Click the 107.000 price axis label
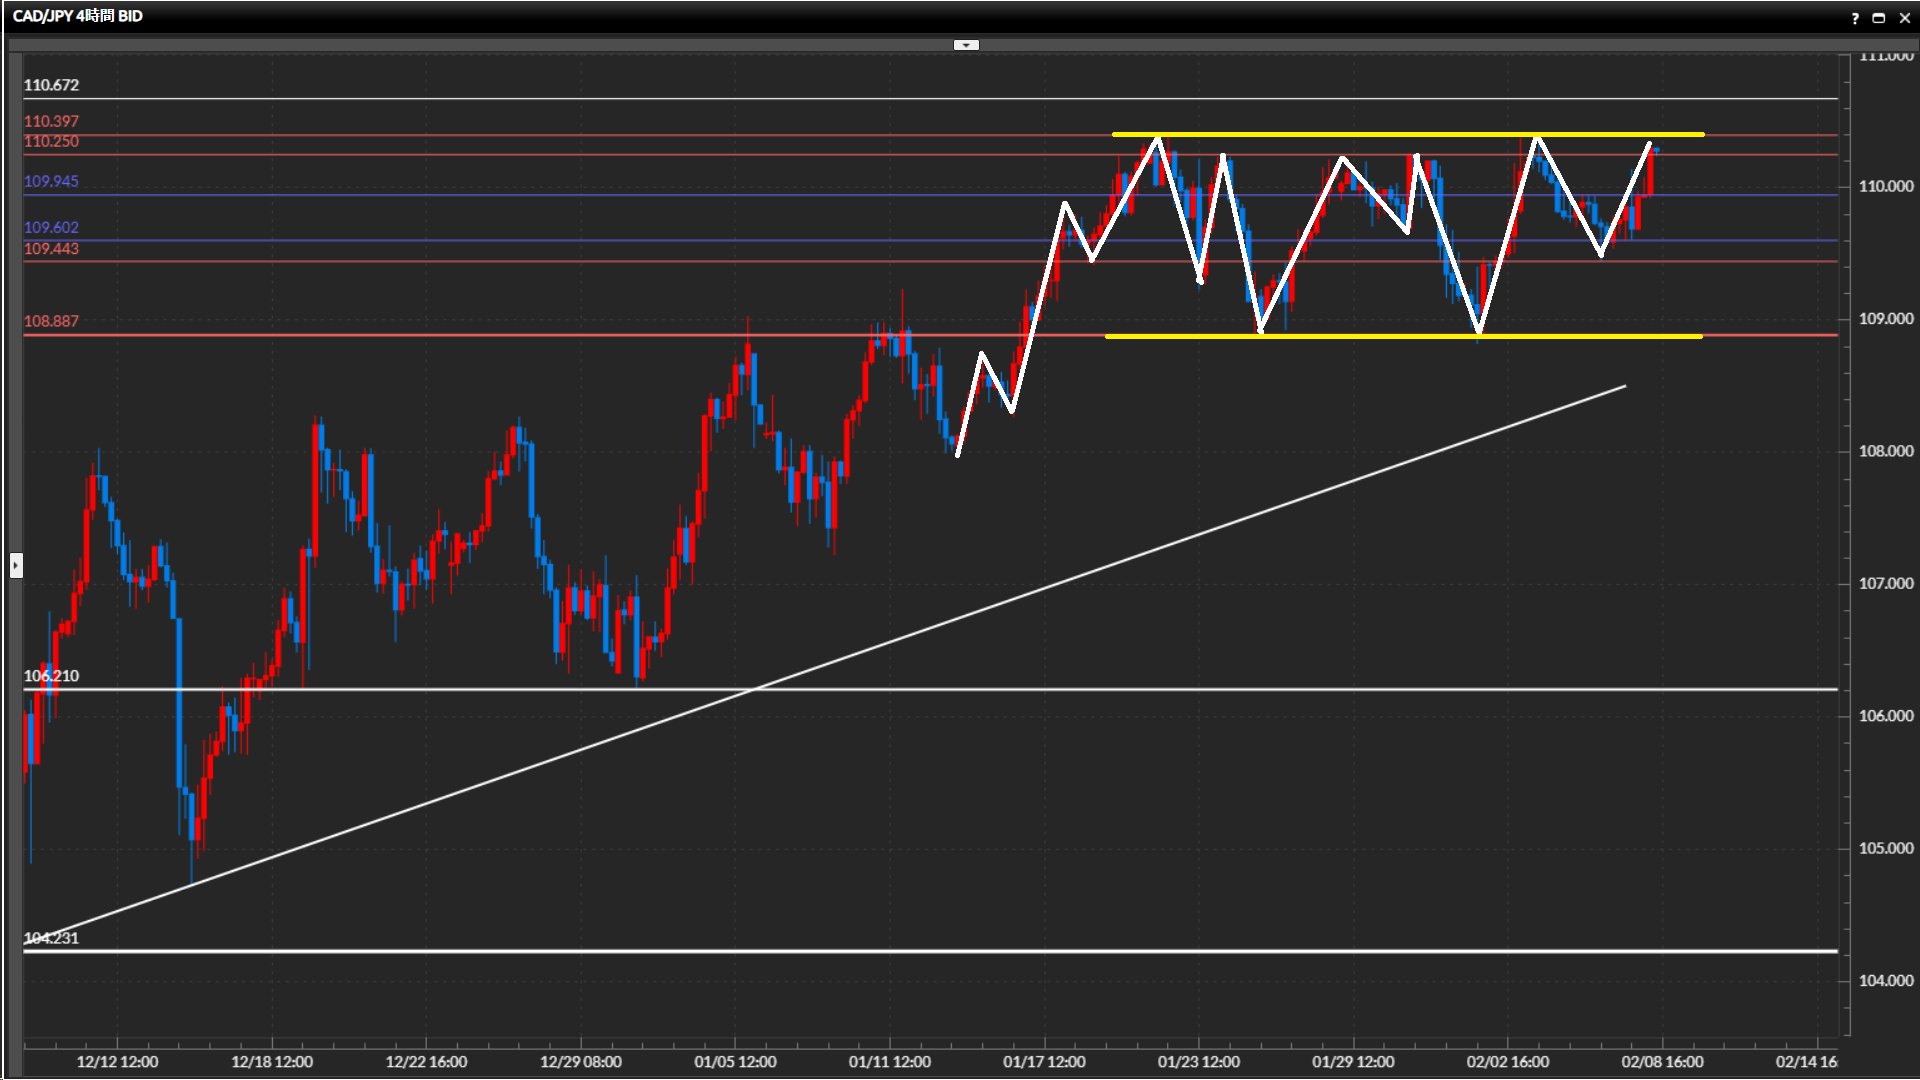Viewport: 1920px width, 1080px height. 1885,583
